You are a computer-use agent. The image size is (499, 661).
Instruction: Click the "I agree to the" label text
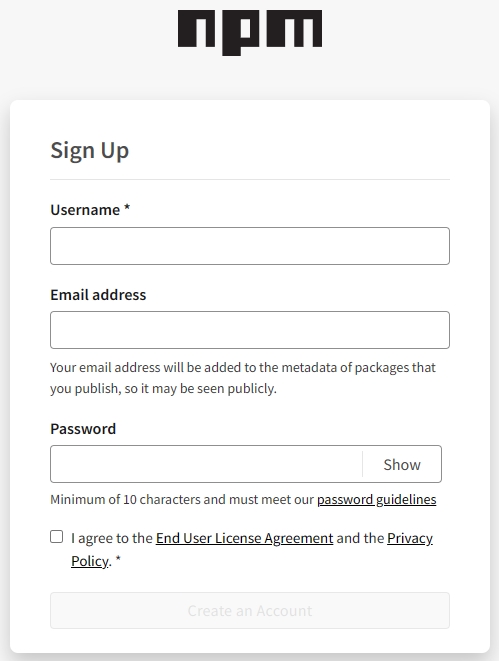coord(112,538)
